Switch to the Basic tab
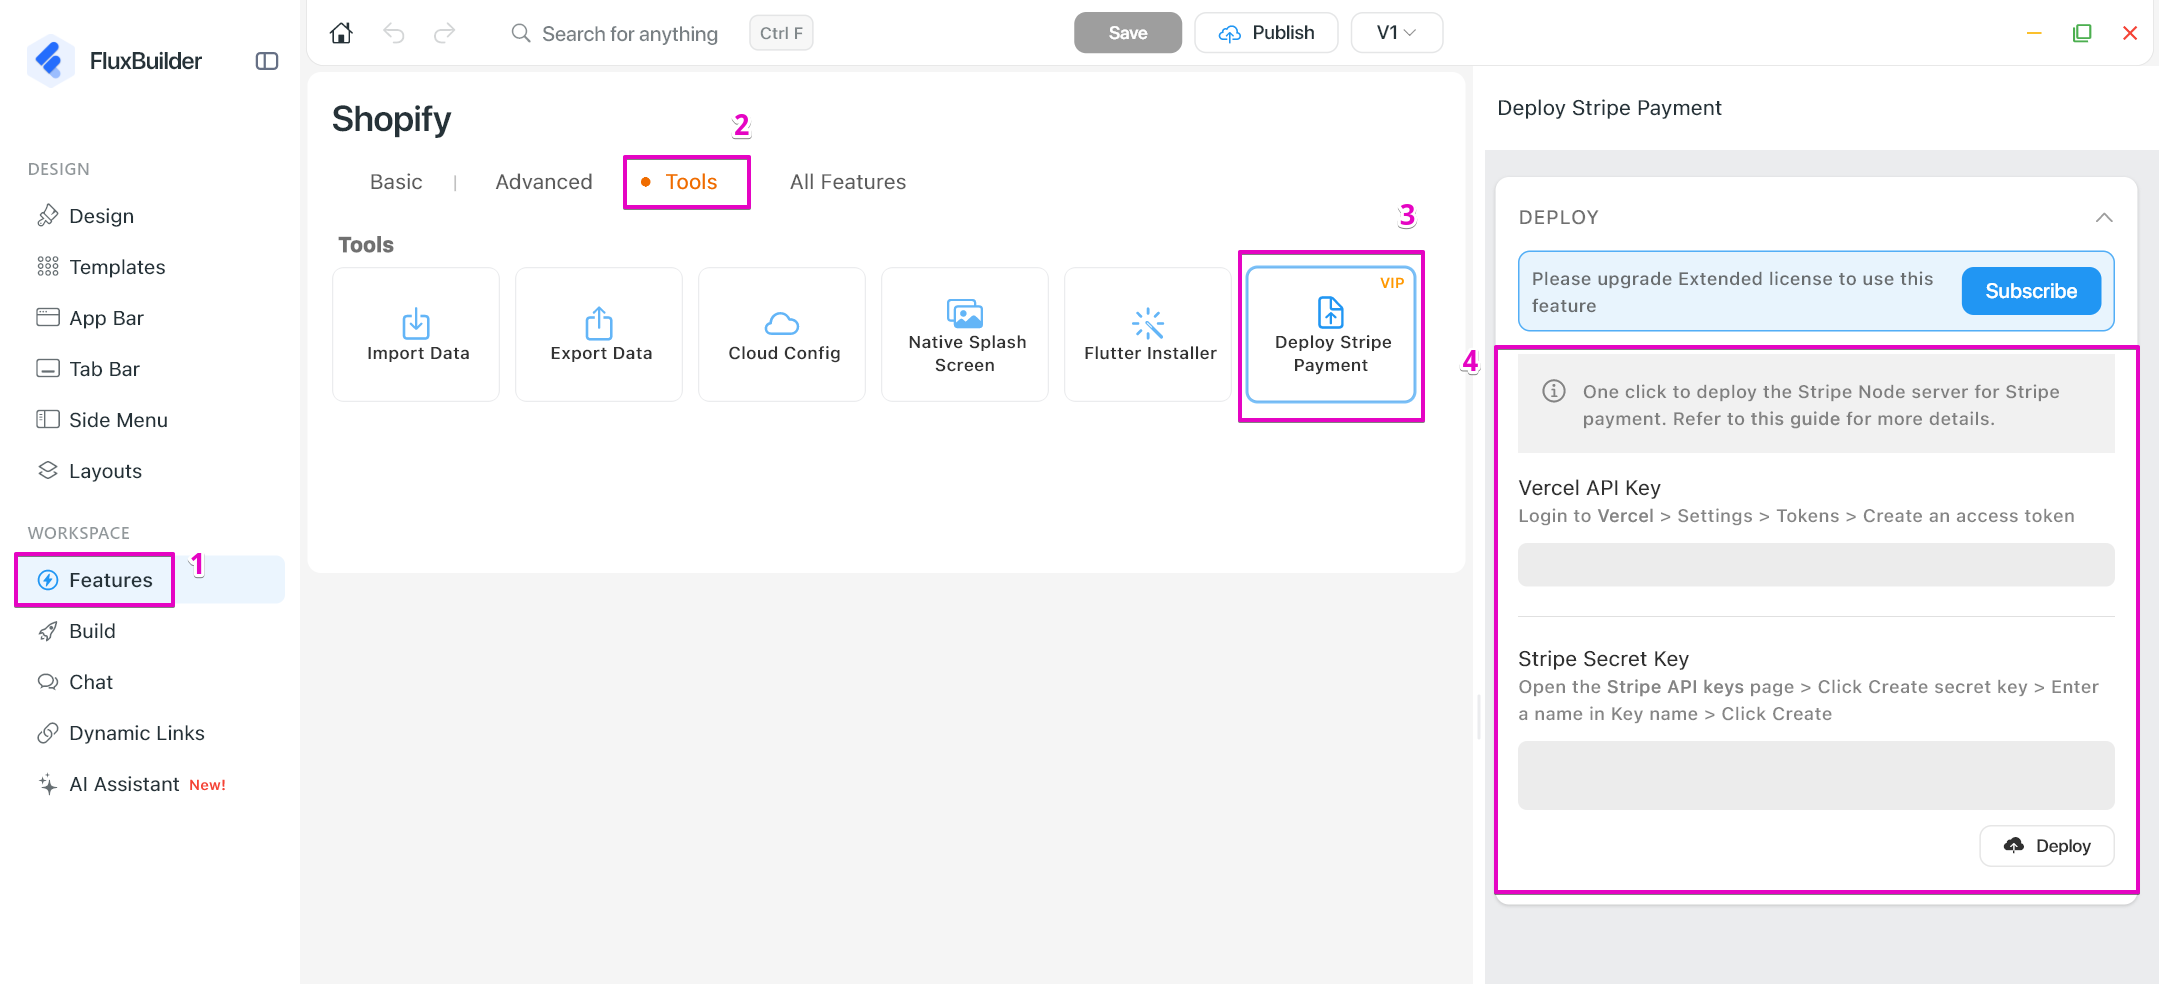This screenshot has width=2159, height=984. 396,182
